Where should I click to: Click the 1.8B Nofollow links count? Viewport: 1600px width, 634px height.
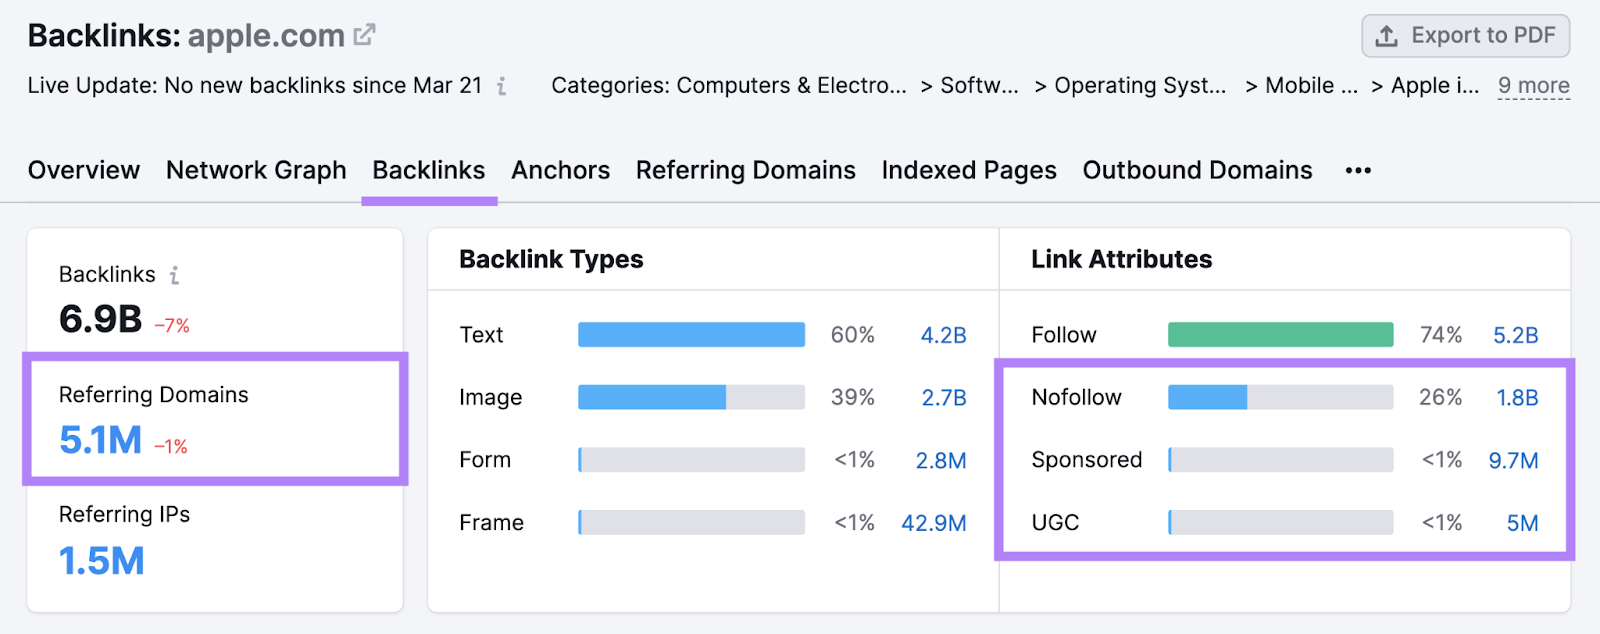tap(1516, 398)
